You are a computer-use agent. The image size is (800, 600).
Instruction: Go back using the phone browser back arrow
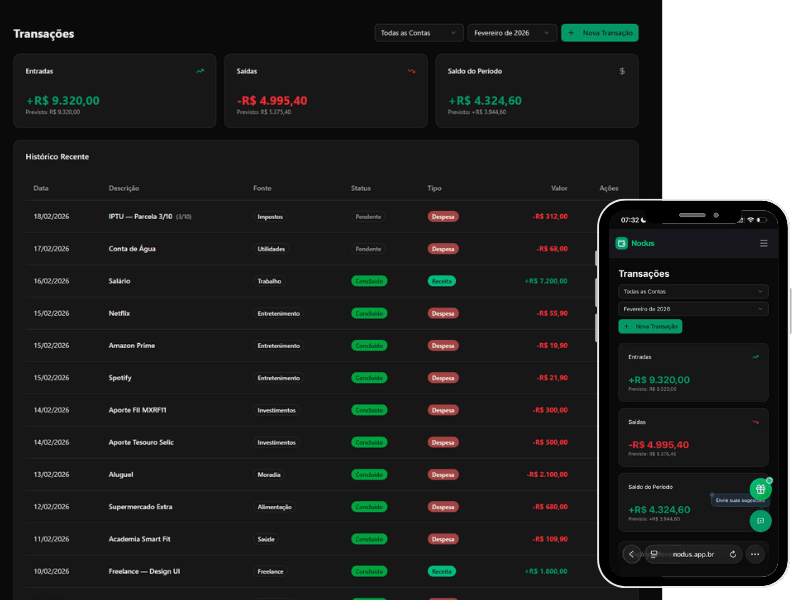click(632, 554)
